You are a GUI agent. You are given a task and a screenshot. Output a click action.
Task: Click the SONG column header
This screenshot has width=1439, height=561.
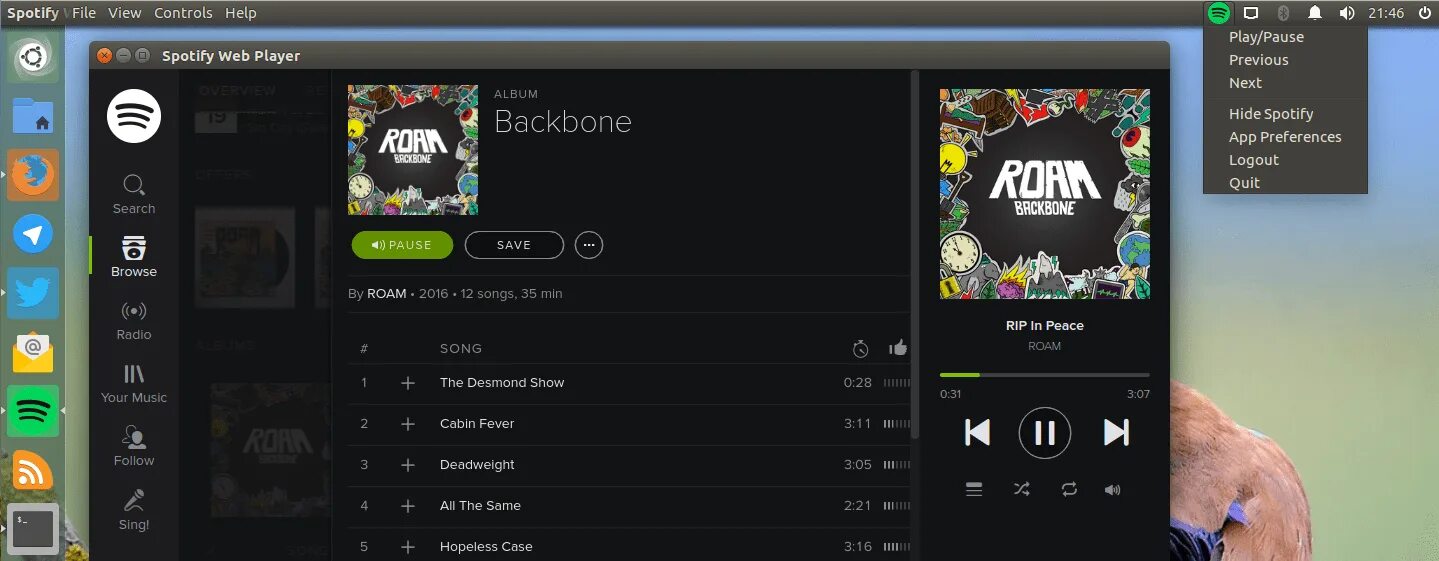tap(461, 349)
